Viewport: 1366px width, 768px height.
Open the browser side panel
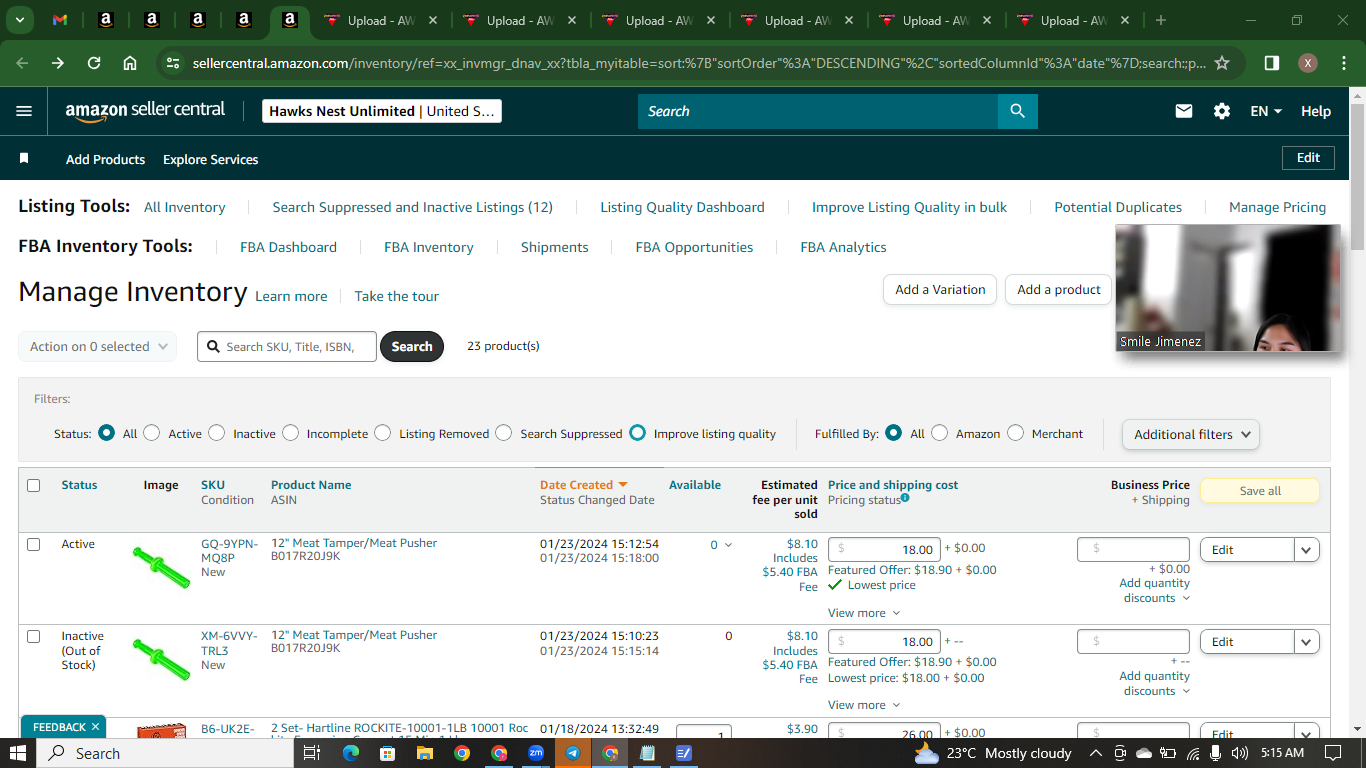pyautogui.click(x=1272, y=63)
